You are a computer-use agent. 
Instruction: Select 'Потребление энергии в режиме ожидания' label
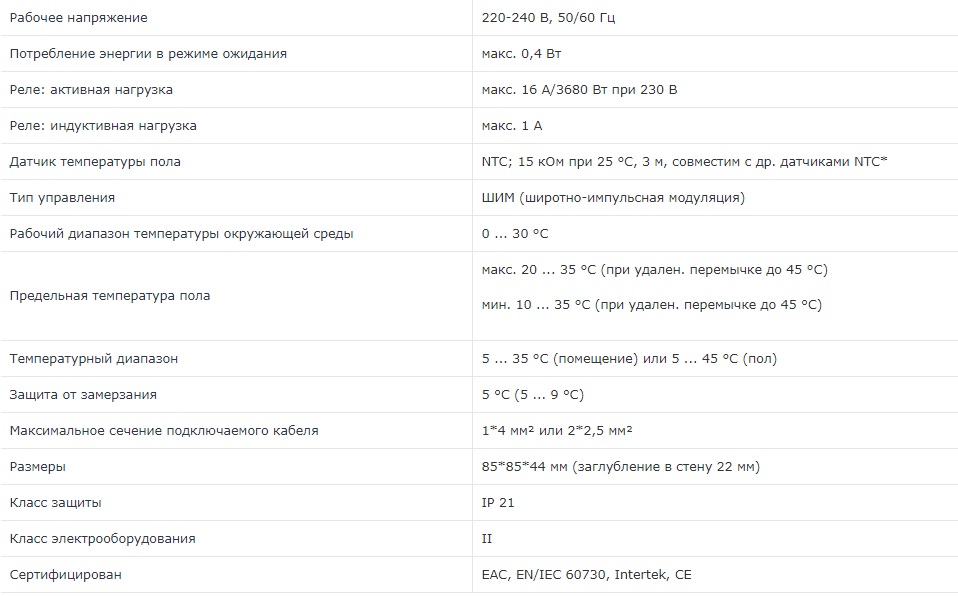[148, 54]
